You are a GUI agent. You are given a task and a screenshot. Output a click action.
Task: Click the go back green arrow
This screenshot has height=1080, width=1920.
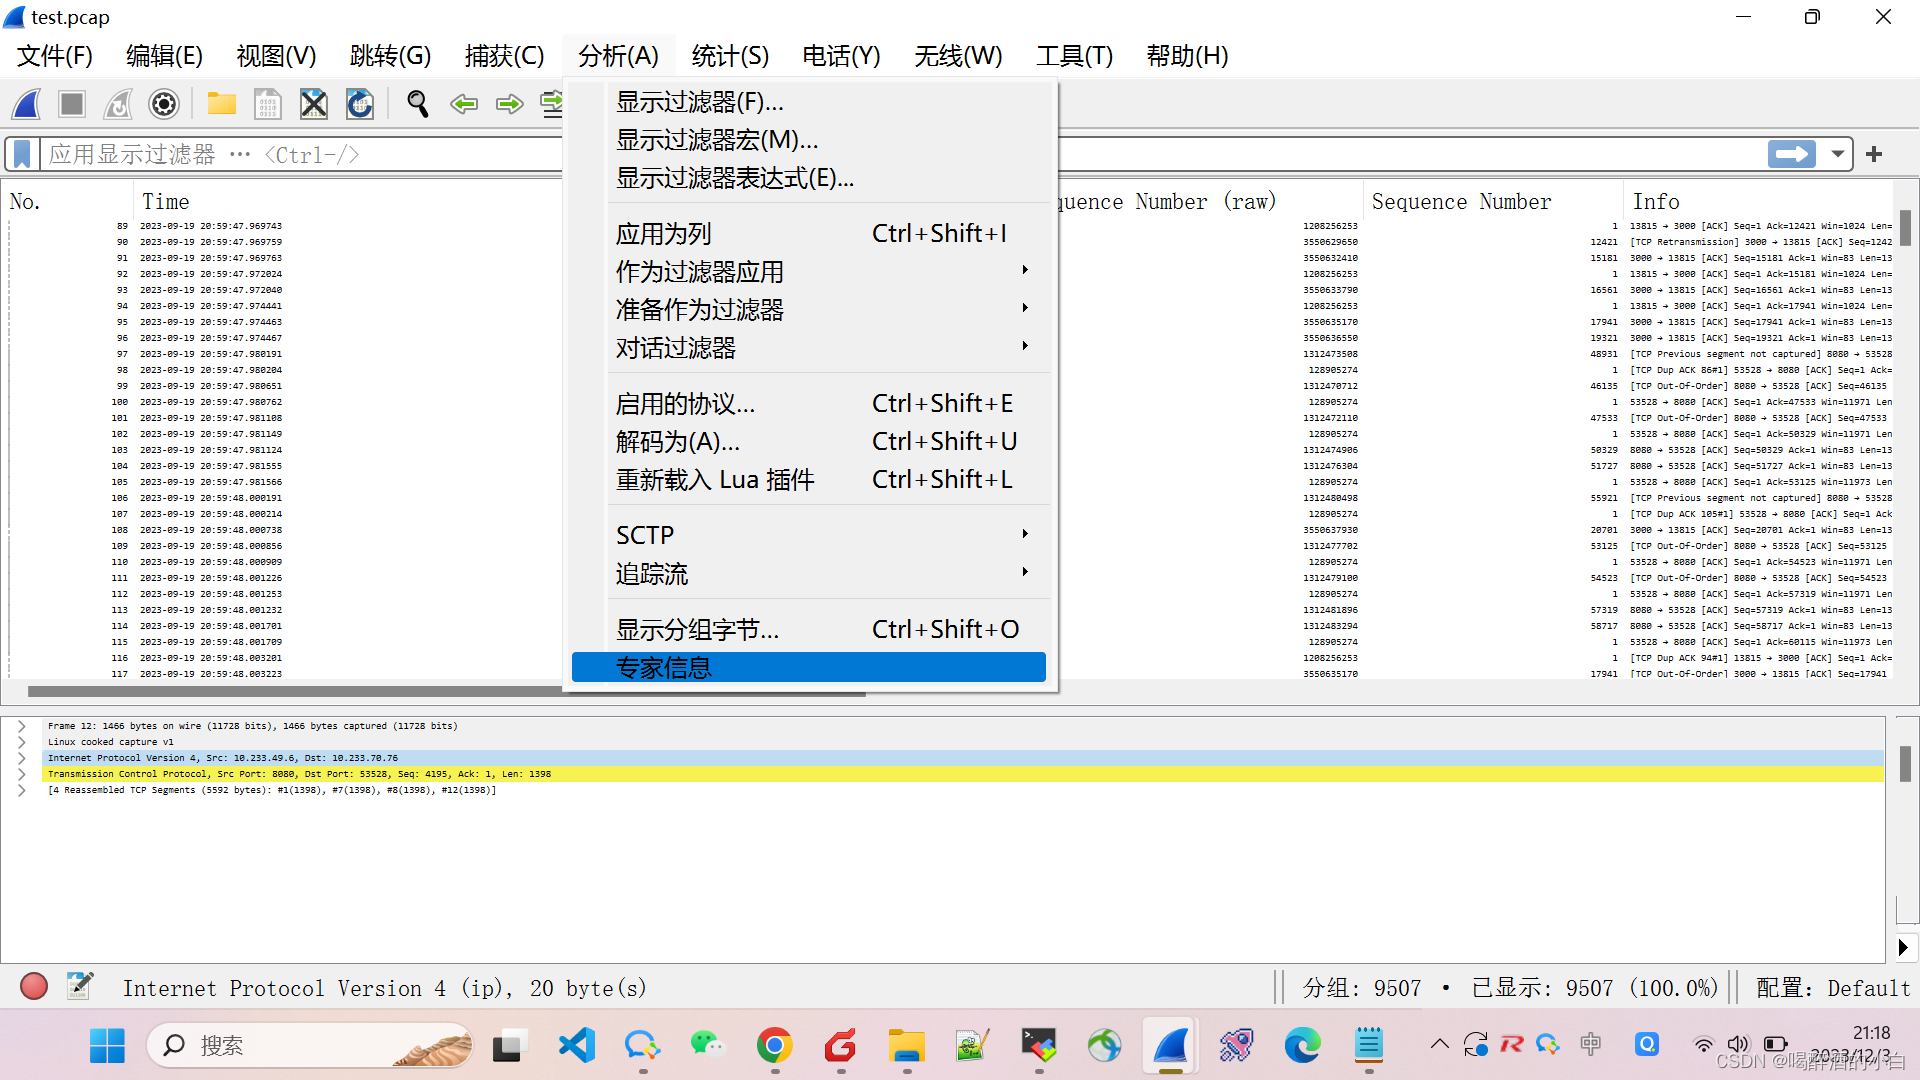(464, 104)
